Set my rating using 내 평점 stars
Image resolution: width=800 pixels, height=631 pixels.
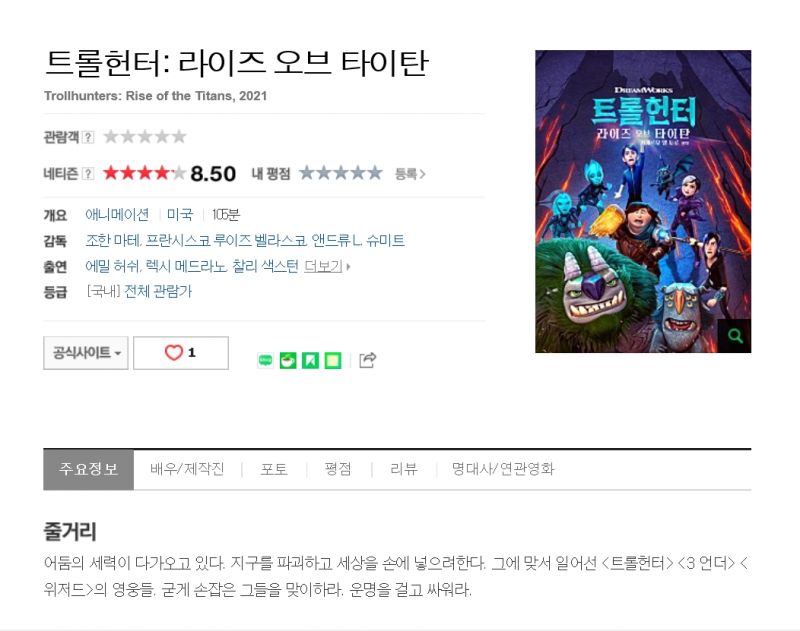click(340, 173)
